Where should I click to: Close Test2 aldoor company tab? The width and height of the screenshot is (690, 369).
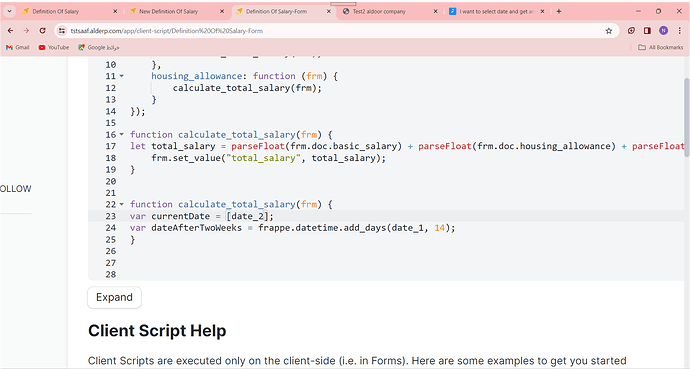pos(436,11)
